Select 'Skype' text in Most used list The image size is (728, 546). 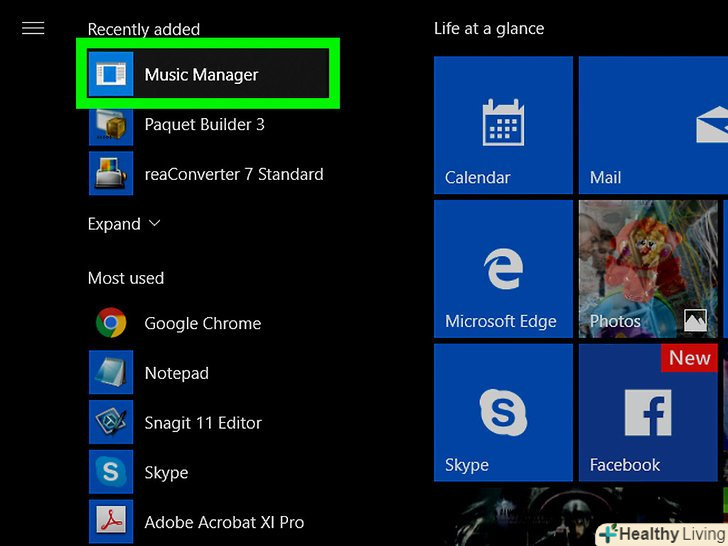tap(166, 473)
